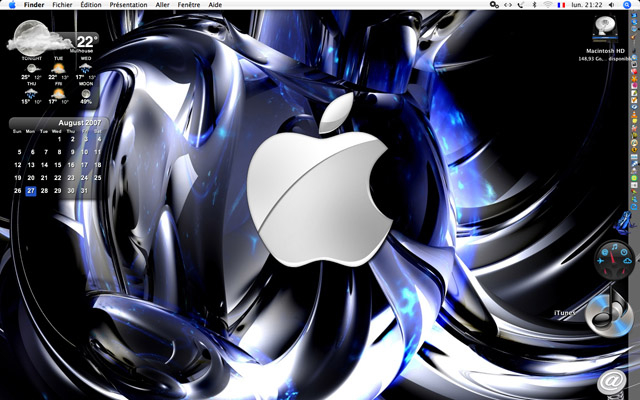Click the cloud icon on dial widget
The image size is (640, 400).
click(x=627, y=260)
